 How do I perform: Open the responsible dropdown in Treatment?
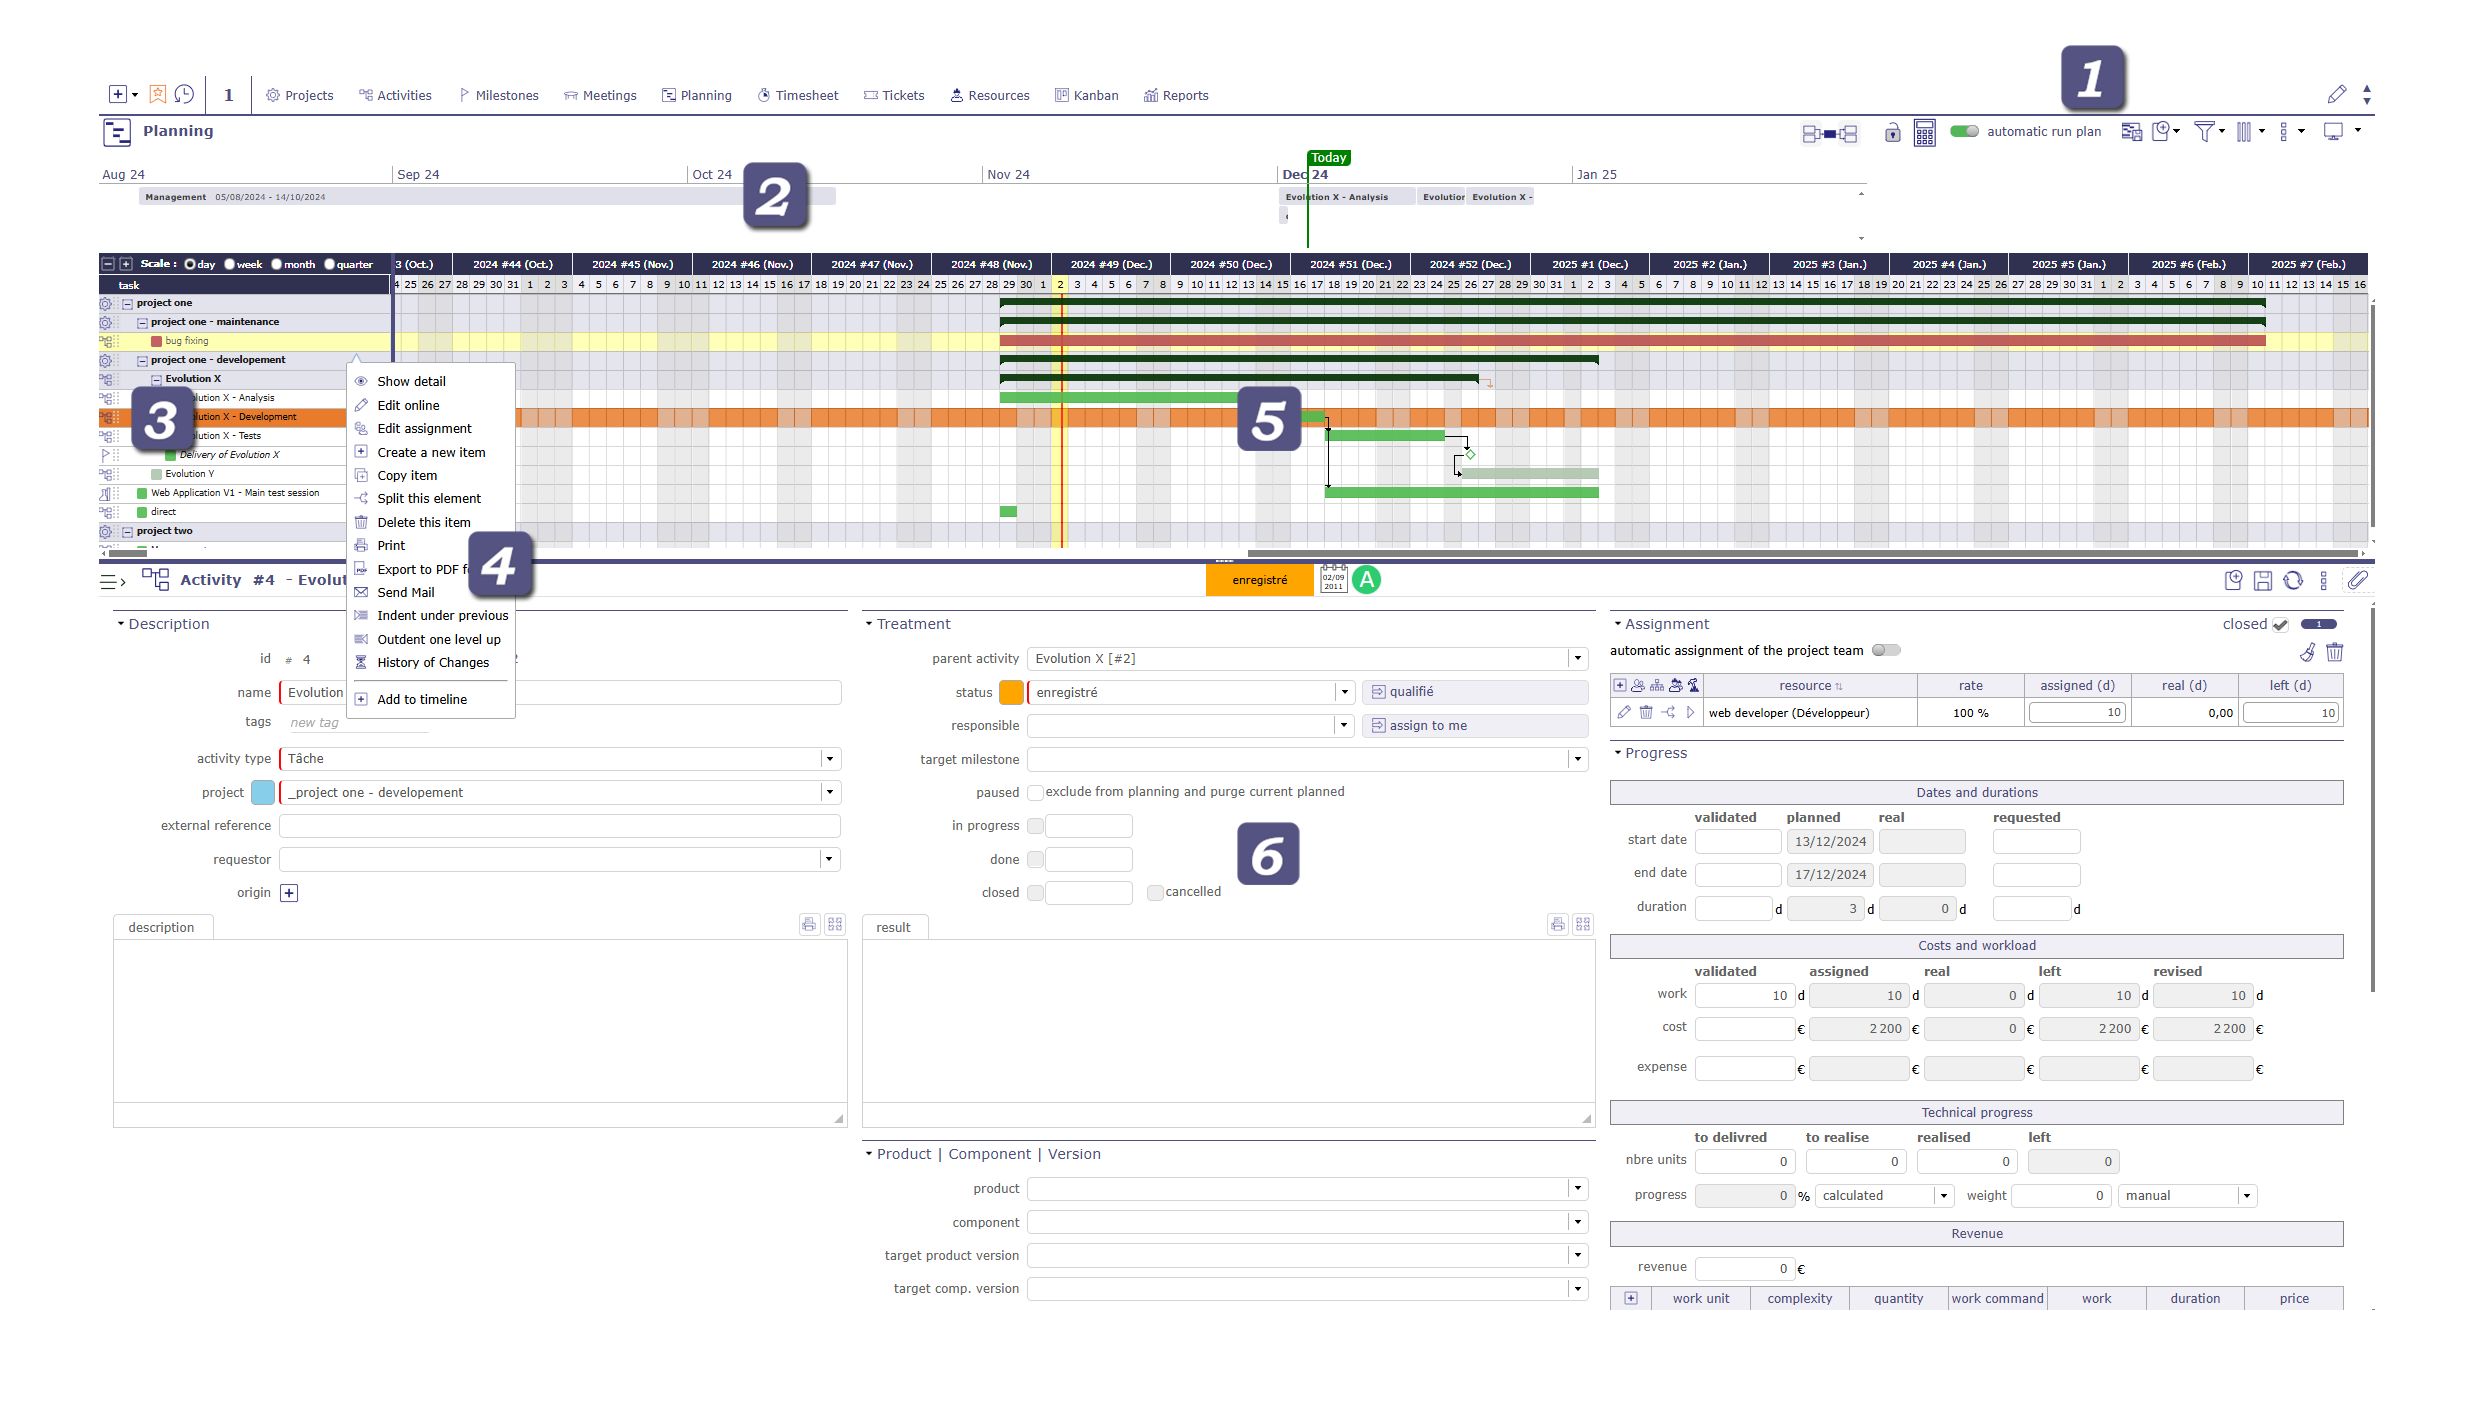coord(1343,725)
